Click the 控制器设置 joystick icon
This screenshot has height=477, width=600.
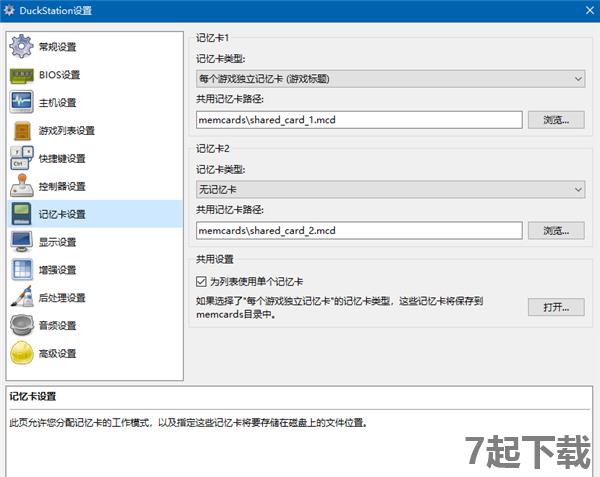(x=21, y=186)
